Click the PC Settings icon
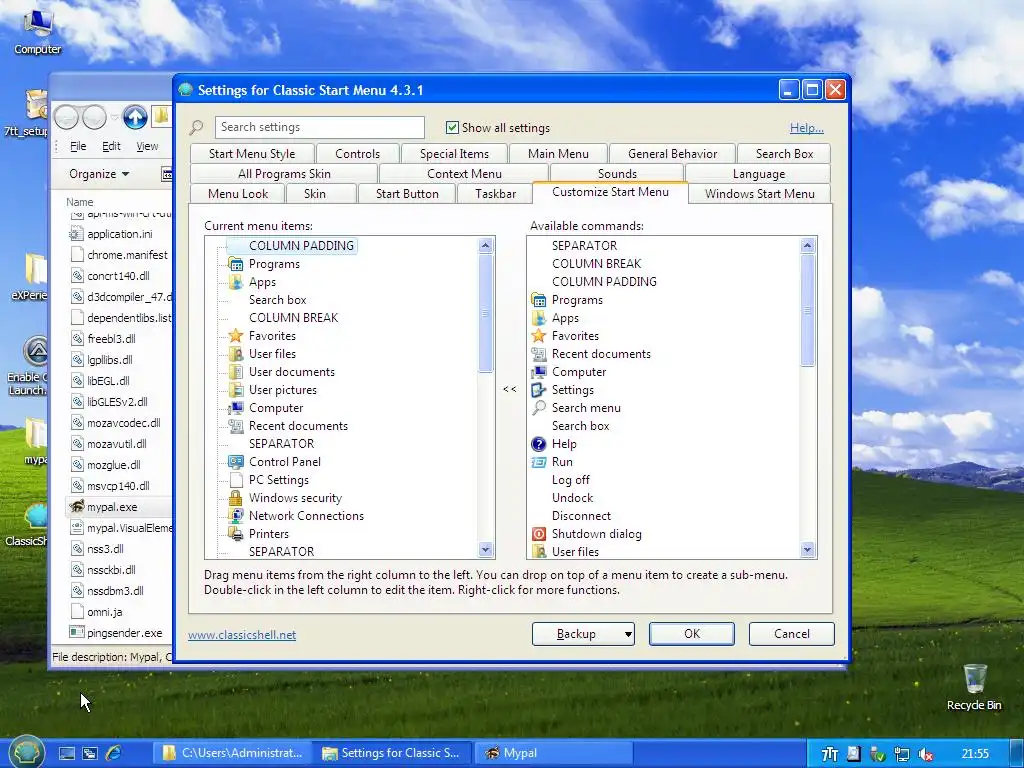 click(236, 479)
